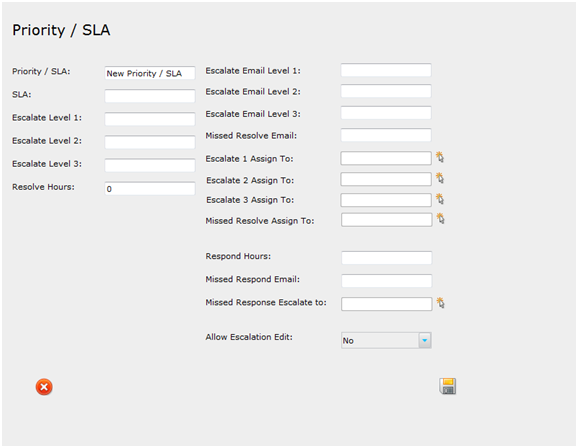The image size is (578, 448).
Task: Open picker icon beside Missed Resolve Assign To
Action: 441,218
